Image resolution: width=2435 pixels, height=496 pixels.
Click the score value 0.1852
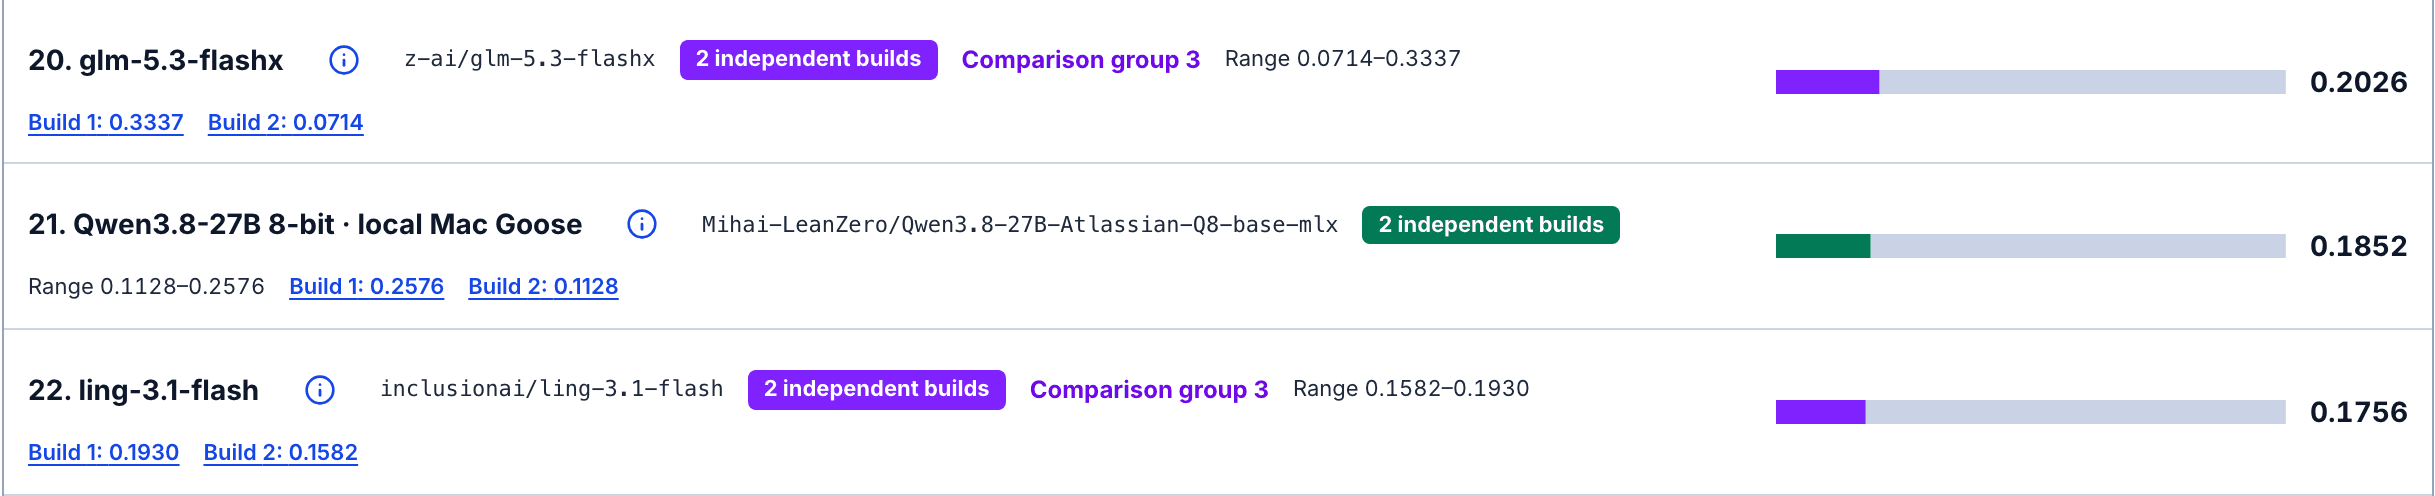coord(2359,246)
